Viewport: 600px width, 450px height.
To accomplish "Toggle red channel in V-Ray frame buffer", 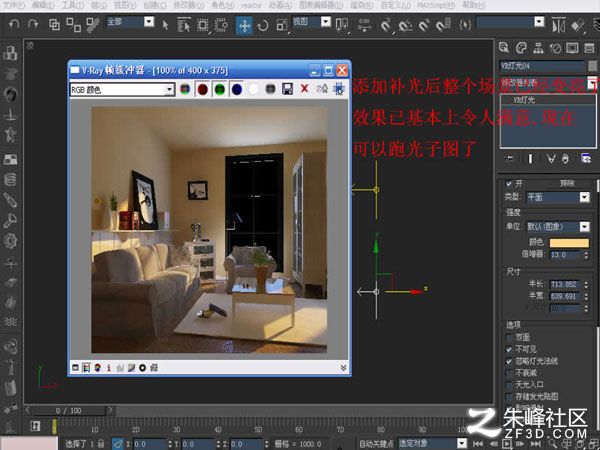I will click(202, 90).
